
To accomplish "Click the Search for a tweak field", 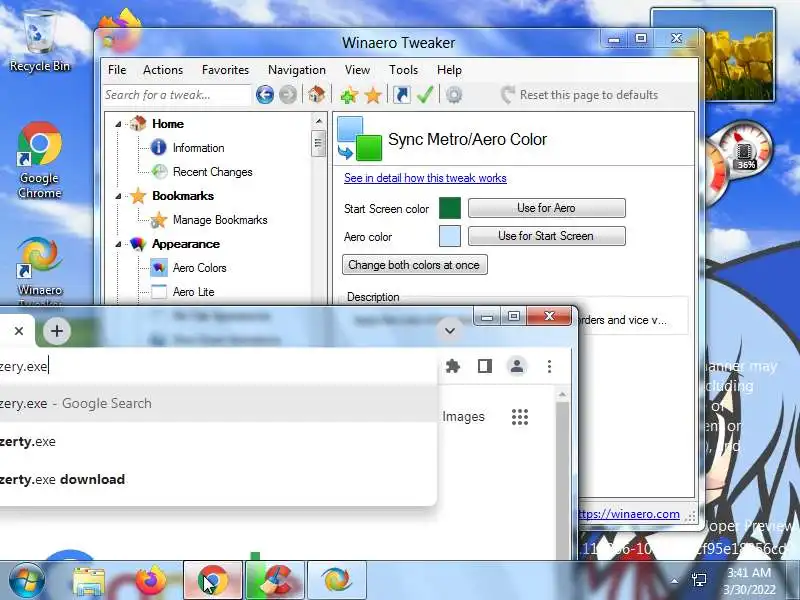I will pos(177,95).
